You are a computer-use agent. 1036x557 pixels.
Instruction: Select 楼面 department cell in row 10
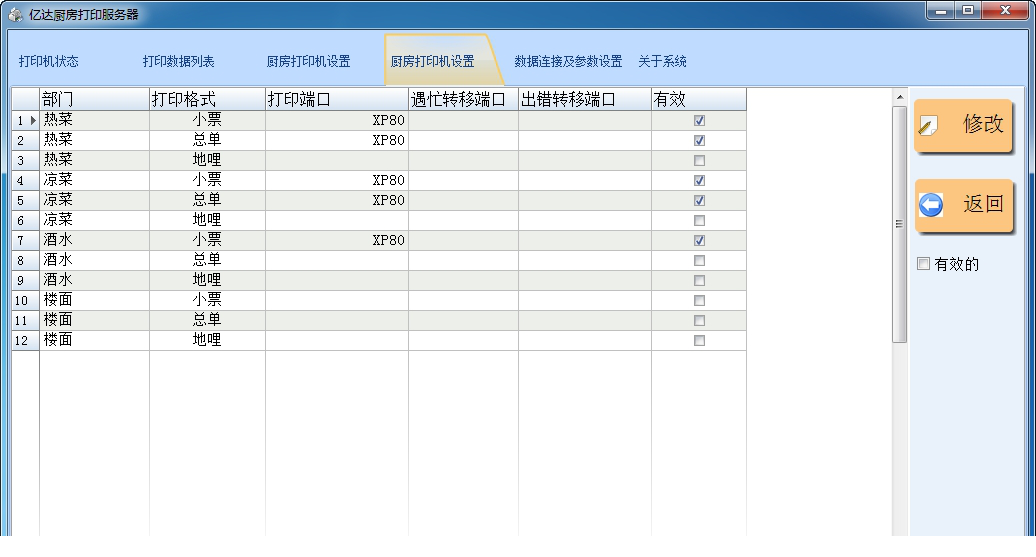tap(94, 301)
